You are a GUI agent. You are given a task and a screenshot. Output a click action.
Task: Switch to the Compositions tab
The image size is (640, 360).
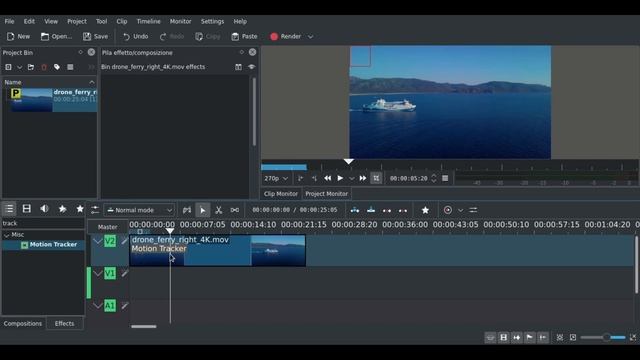pos(23,323)
